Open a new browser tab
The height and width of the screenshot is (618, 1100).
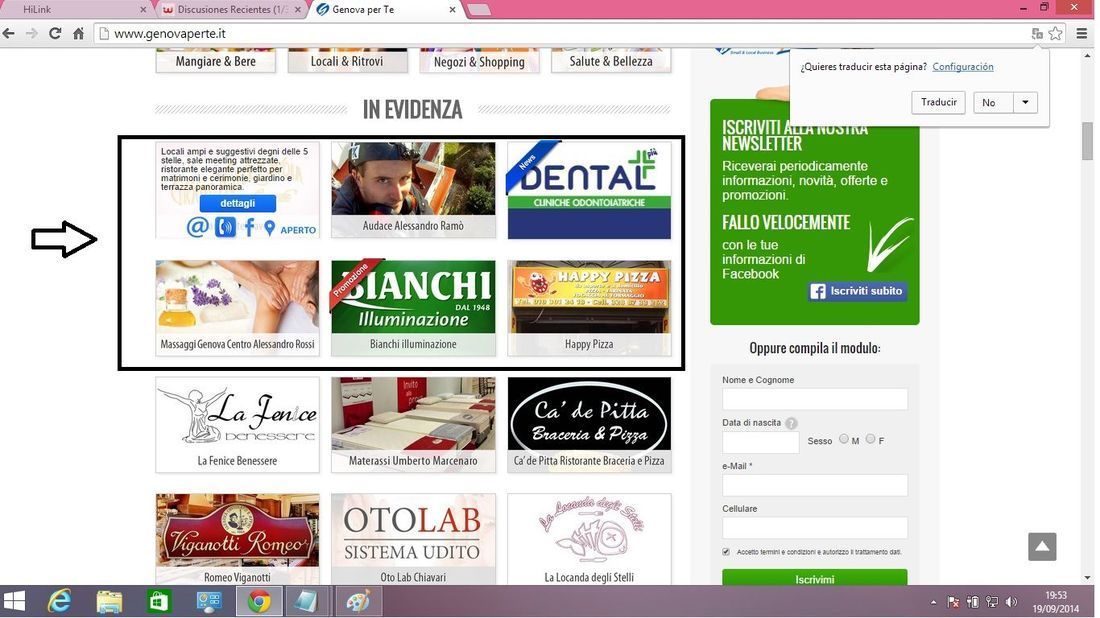point(479,9)
